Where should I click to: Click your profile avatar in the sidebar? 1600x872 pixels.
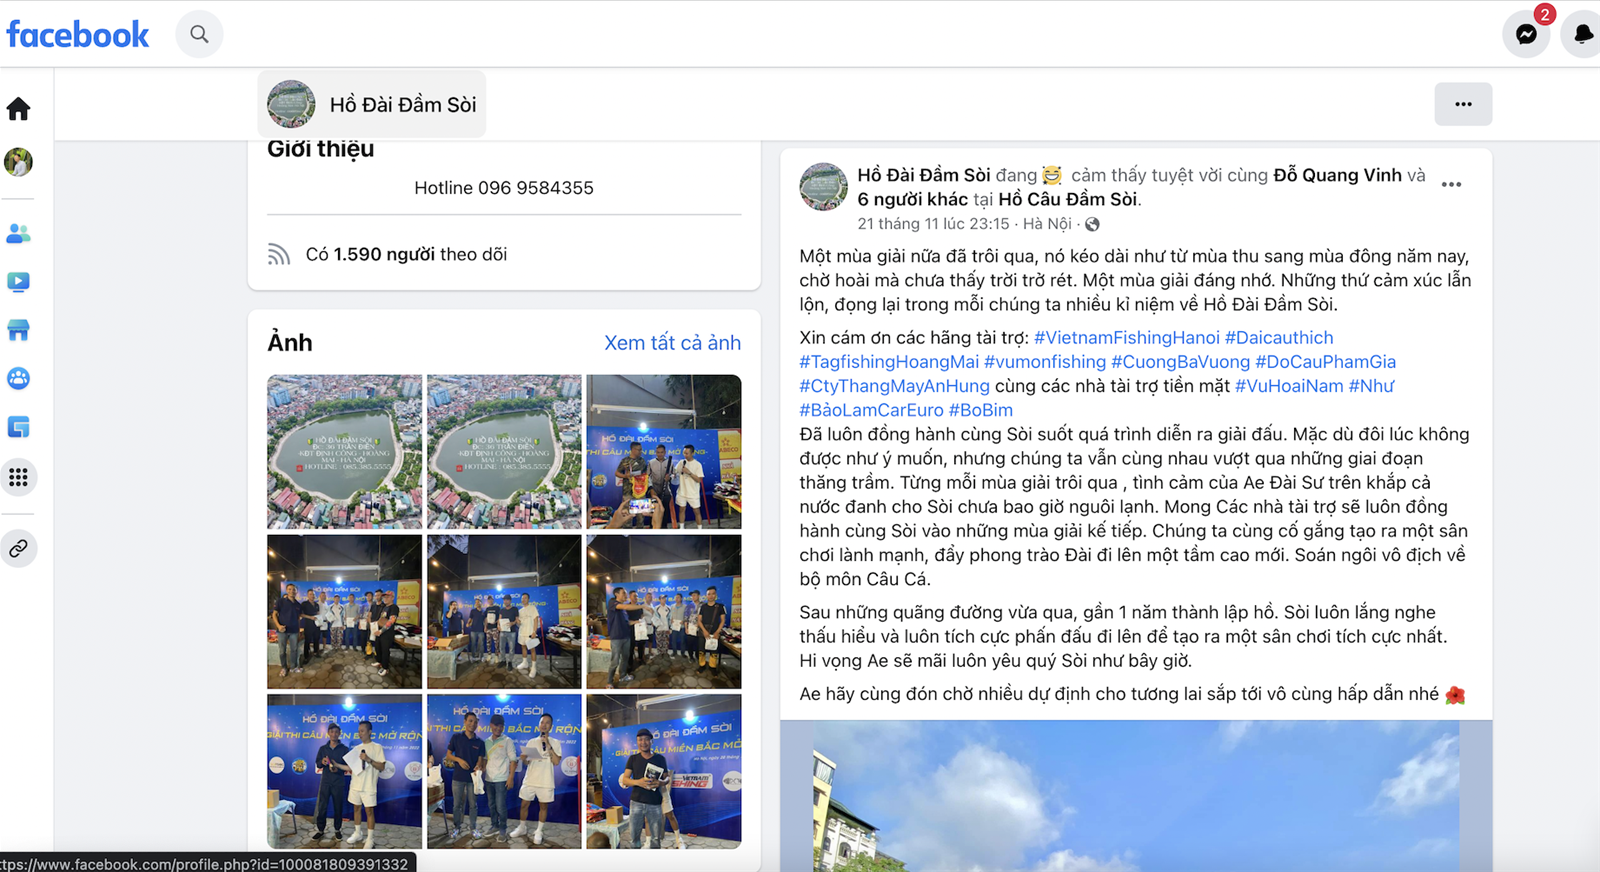tap(19, 162)
